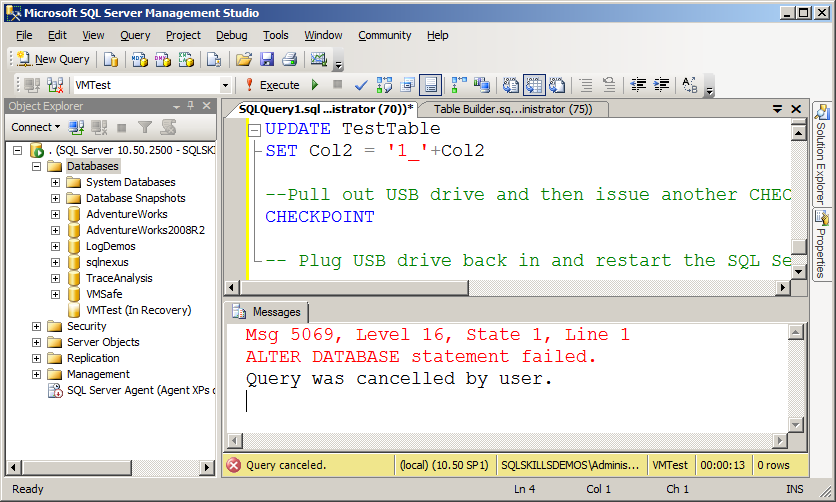Viewport: 836px width, 502px height.
Task: Click the Object Explorer filter funnel icon
Action: [x=144, y=127]
